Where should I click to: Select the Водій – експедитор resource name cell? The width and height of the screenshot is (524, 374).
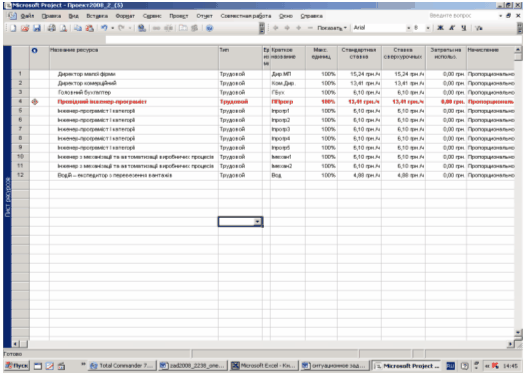[x=134, y=175]
